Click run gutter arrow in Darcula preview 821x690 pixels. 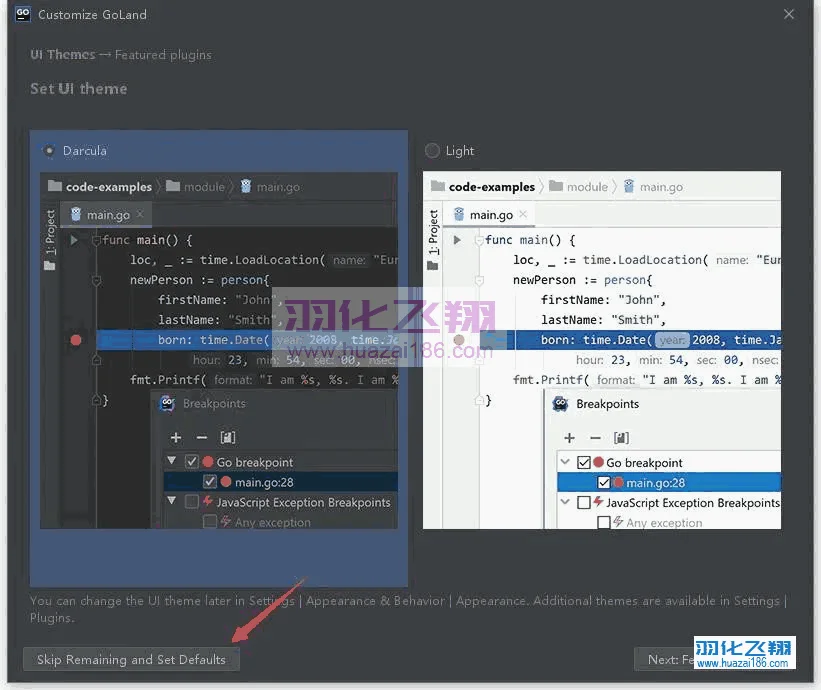pos(74,240)
